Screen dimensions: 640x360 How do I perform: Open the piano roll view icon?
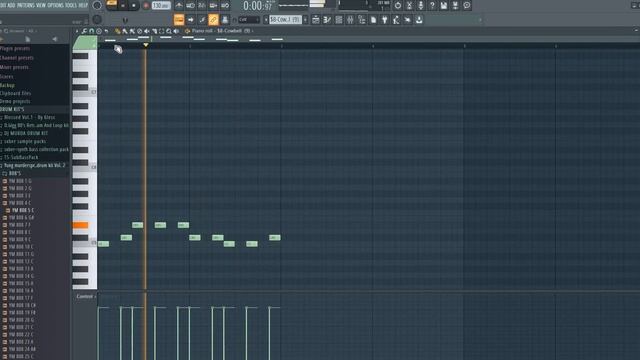[327, 20]
